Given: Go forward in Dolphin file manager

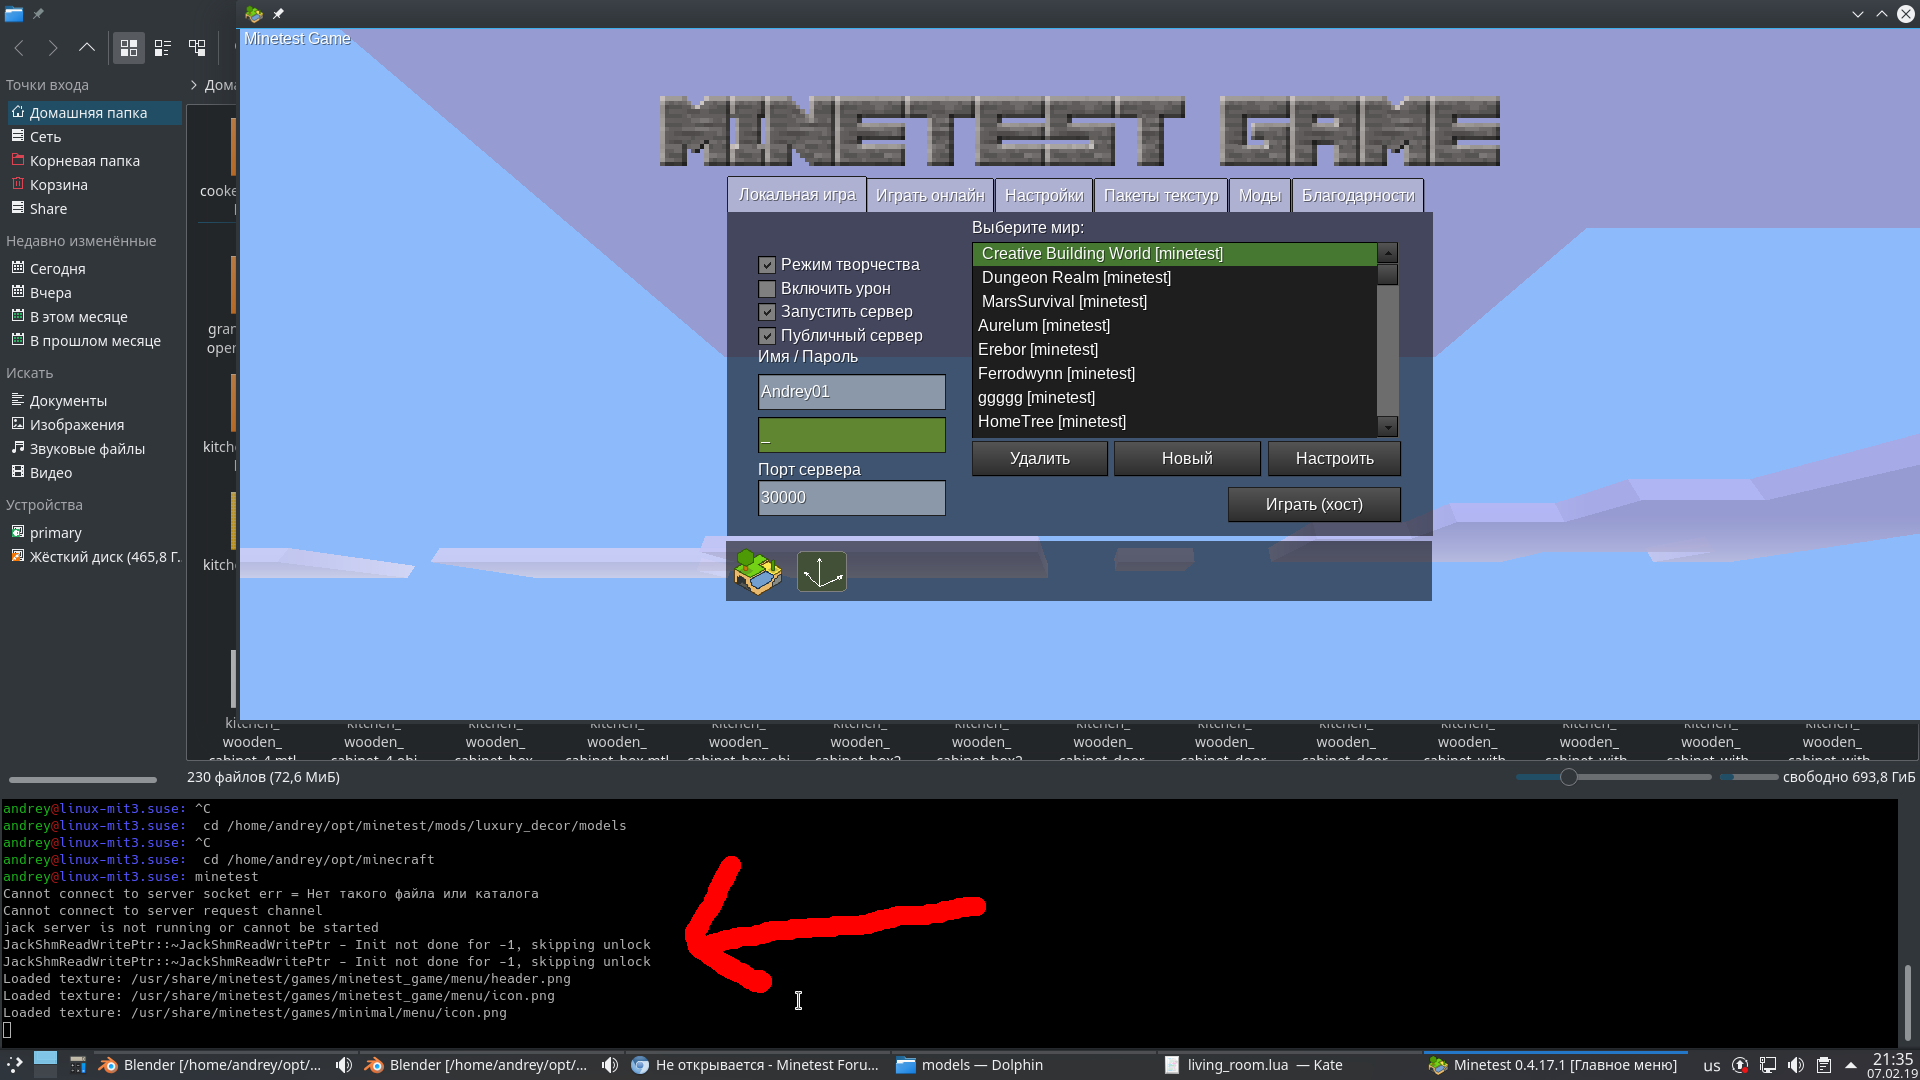Looking at the screenshot, I should click(x=53, y=47).
